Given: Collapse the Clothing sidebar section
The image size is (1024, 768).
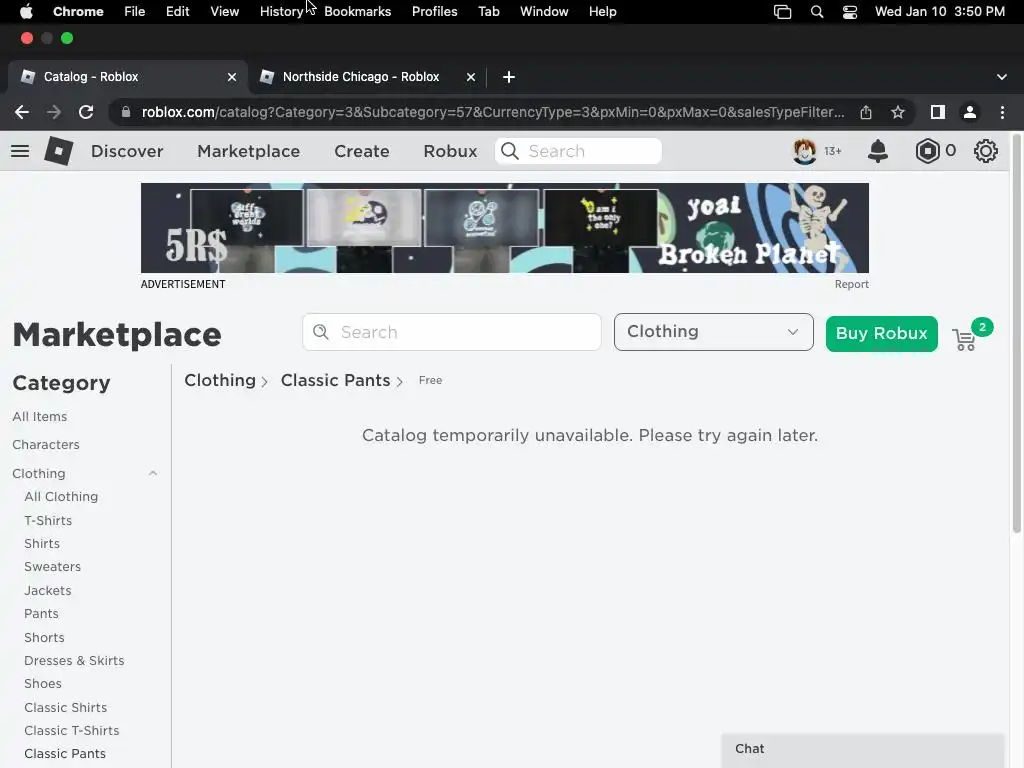Looking at the screenshot, I should pyautogui.click(x=153, y=473).
